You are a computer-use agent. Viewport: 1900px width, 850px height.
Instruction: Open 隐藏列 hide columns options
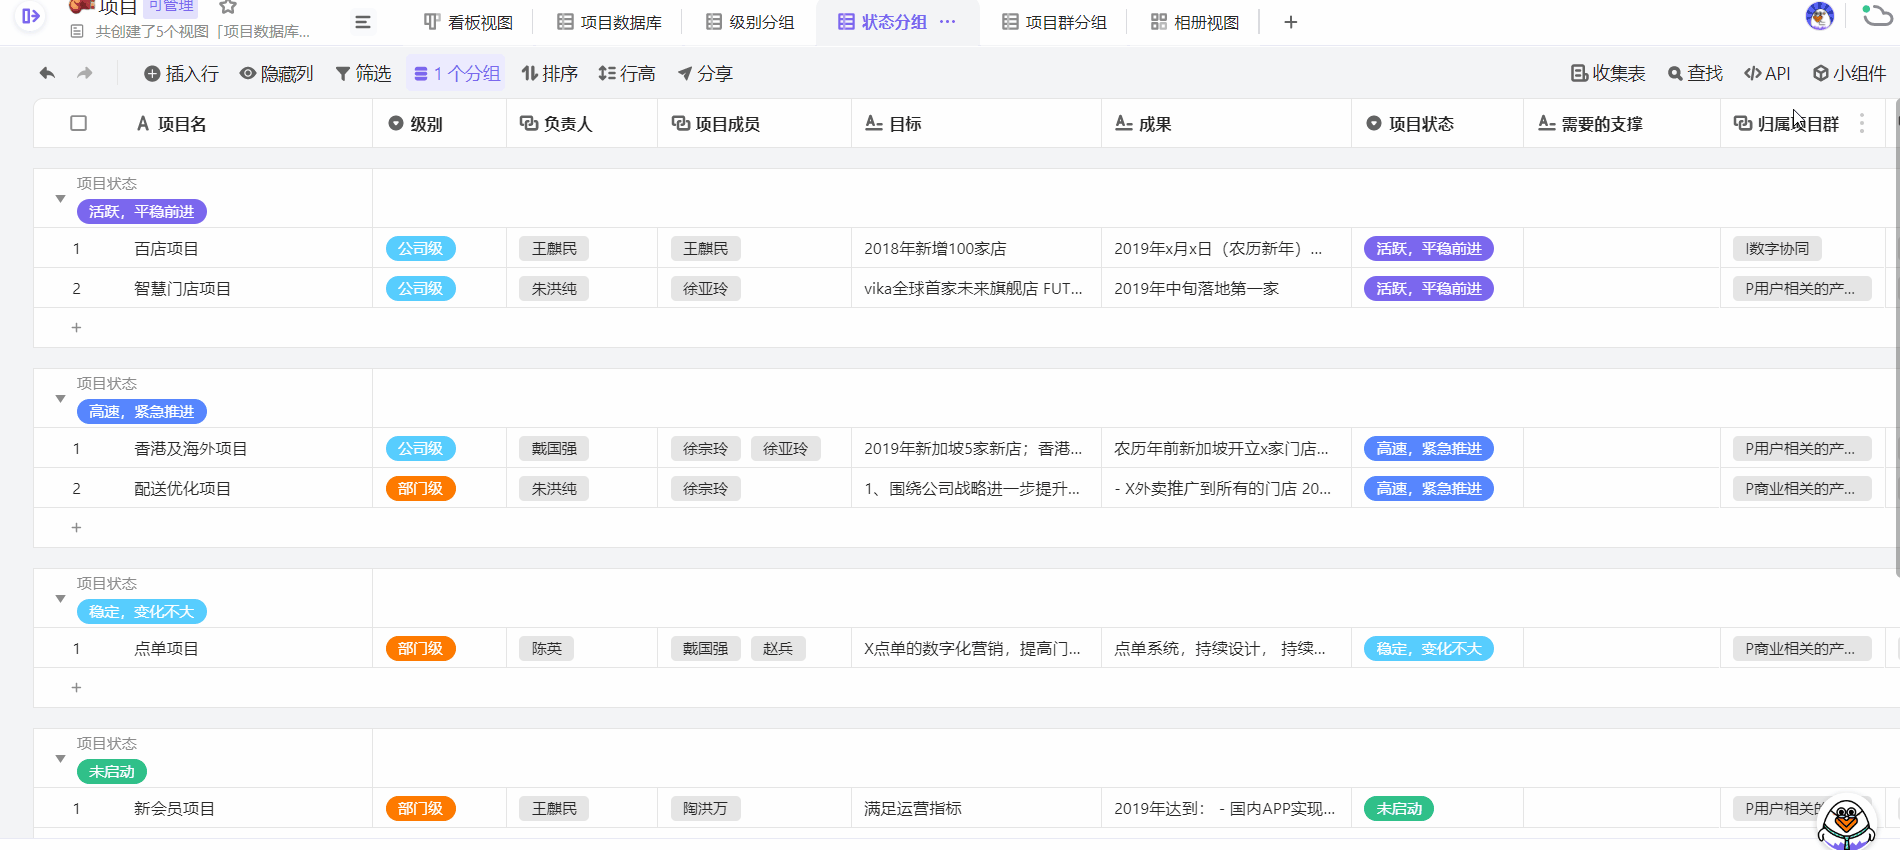(x=277, y=73)
